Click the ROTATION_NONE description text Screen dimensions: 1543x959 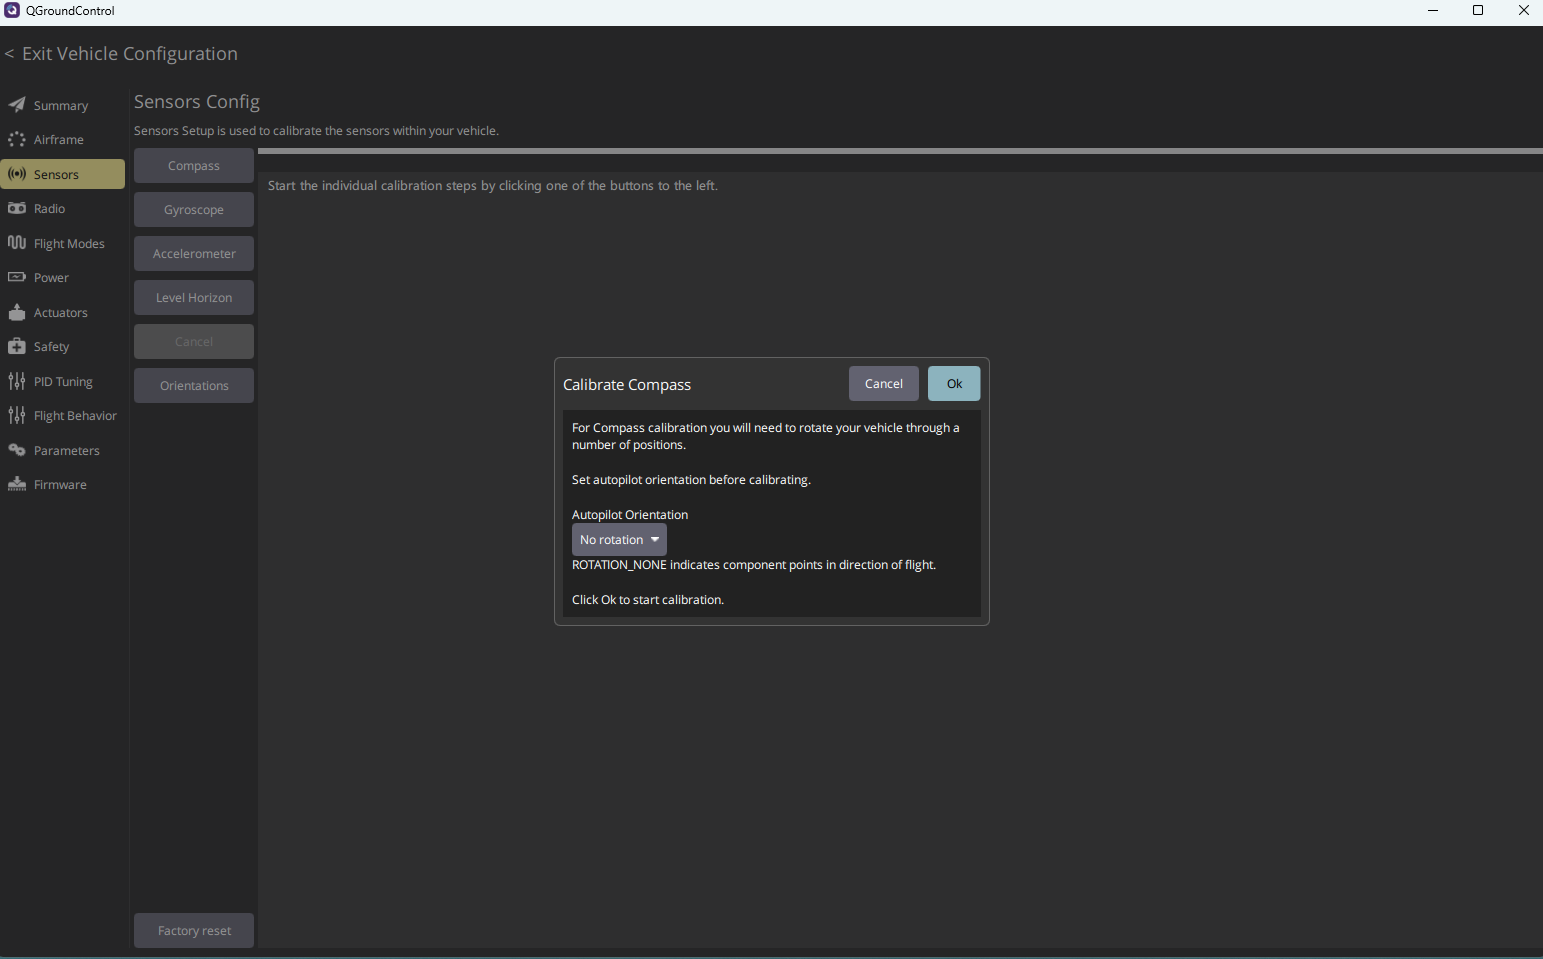(754, 565)
